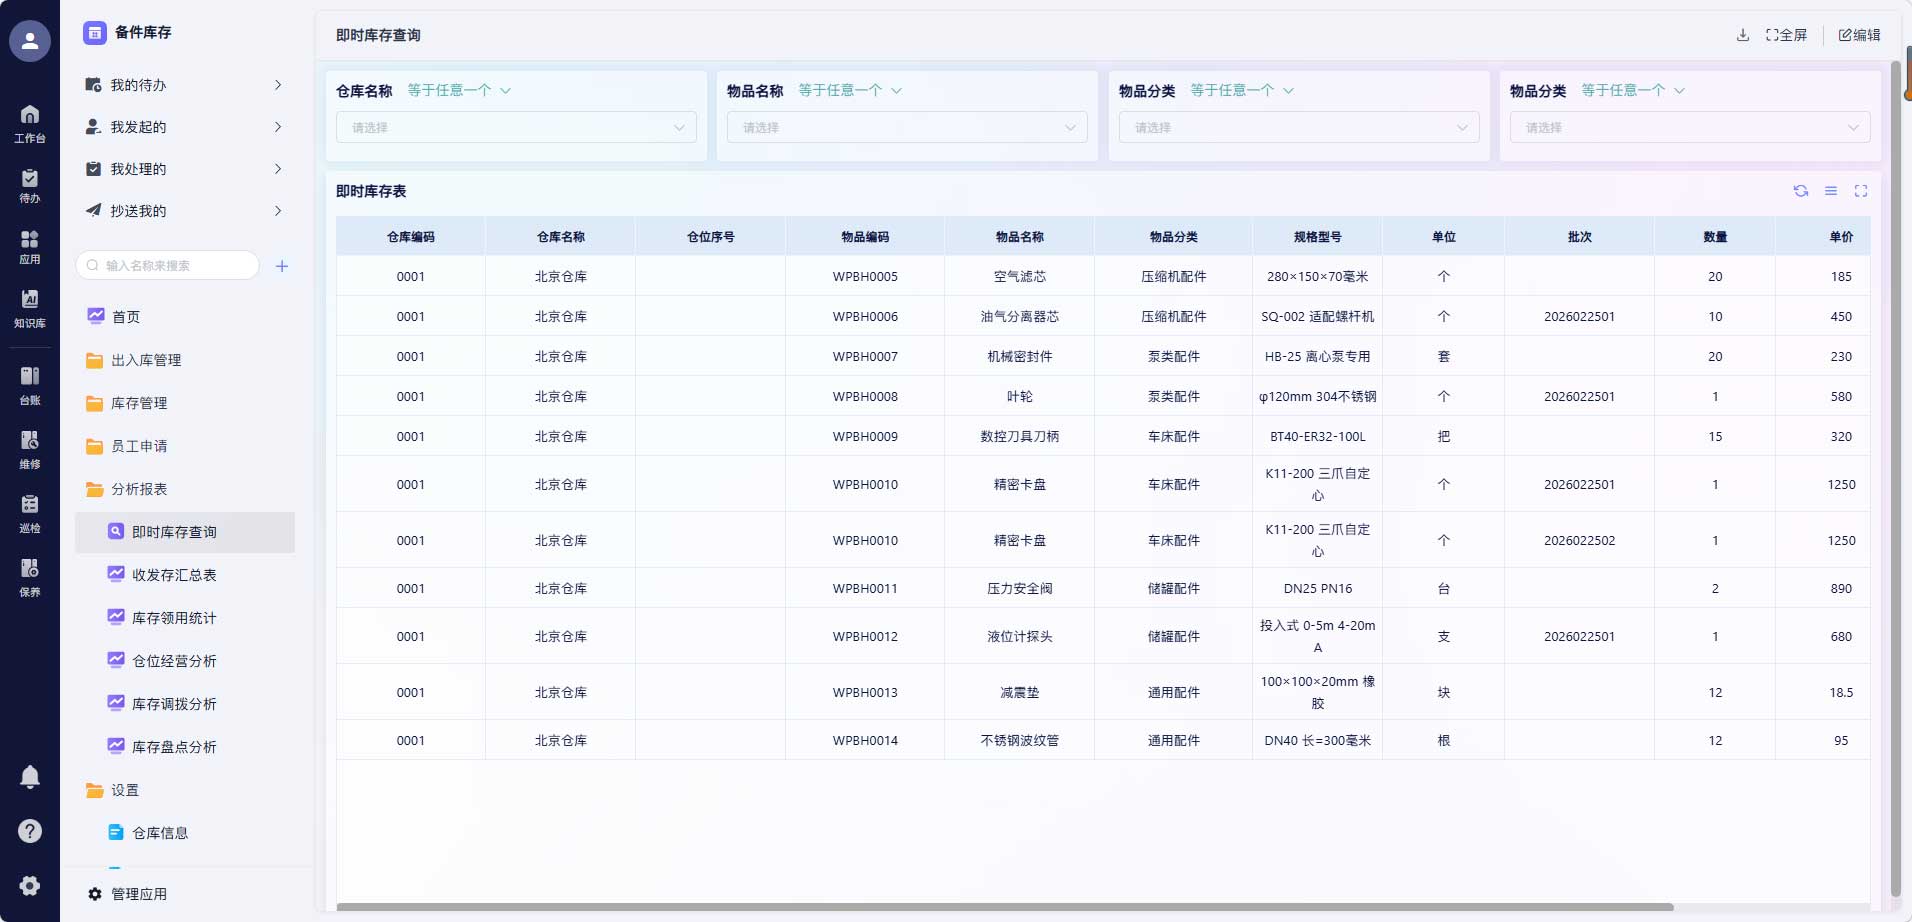Viewport: 1912px width, 922px height.
Task: Click the plus icon beside search box
Action: click(x=282, y=266)
